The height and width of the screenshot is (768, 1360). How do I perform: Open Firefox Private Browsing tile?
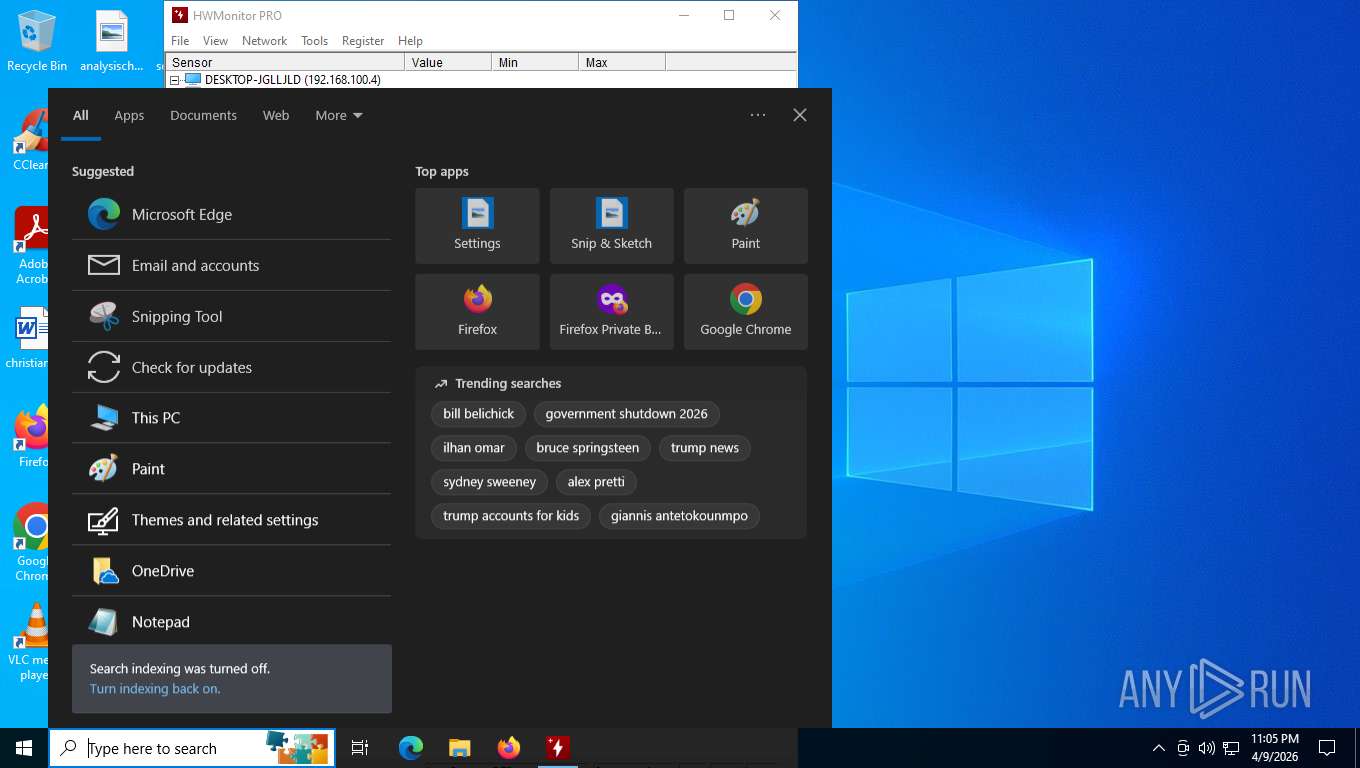(611, 312)
